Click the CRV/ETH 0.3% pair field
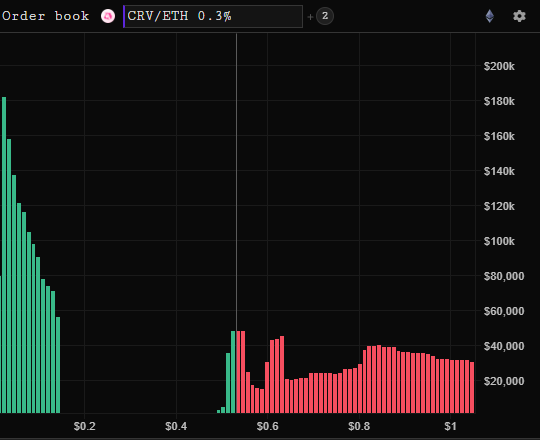540x440 pixels. coord(213,16)
